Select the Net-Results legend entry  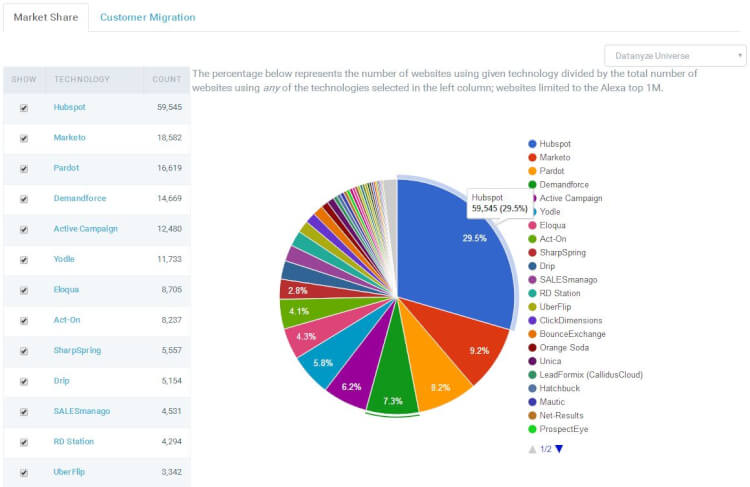(x=556, y=415)
